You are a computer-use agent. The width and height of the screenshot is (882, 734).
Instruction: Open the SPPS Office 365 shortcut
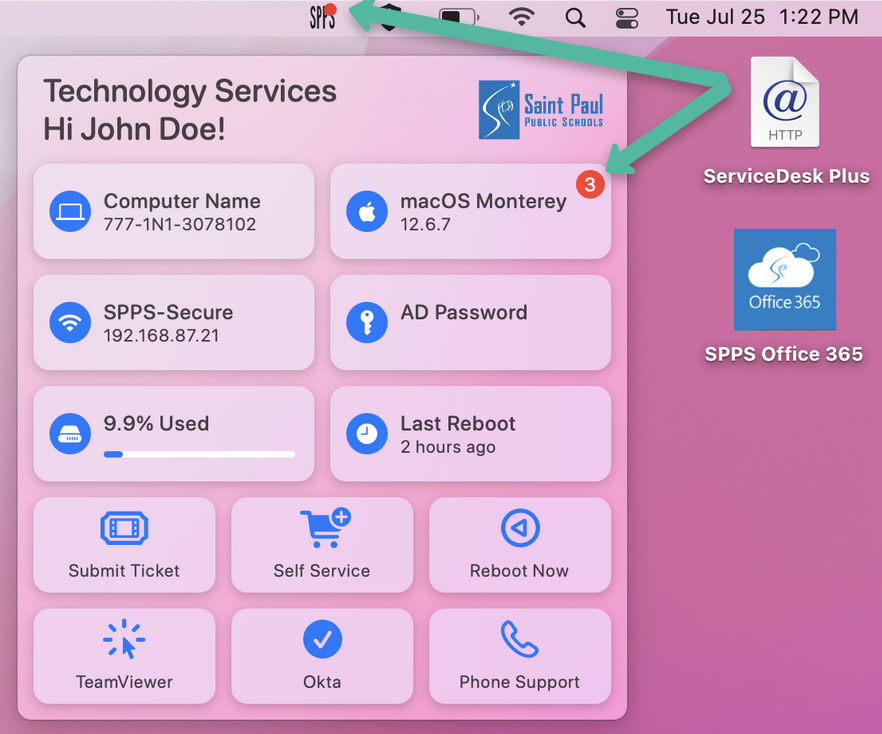click(785, 280)
